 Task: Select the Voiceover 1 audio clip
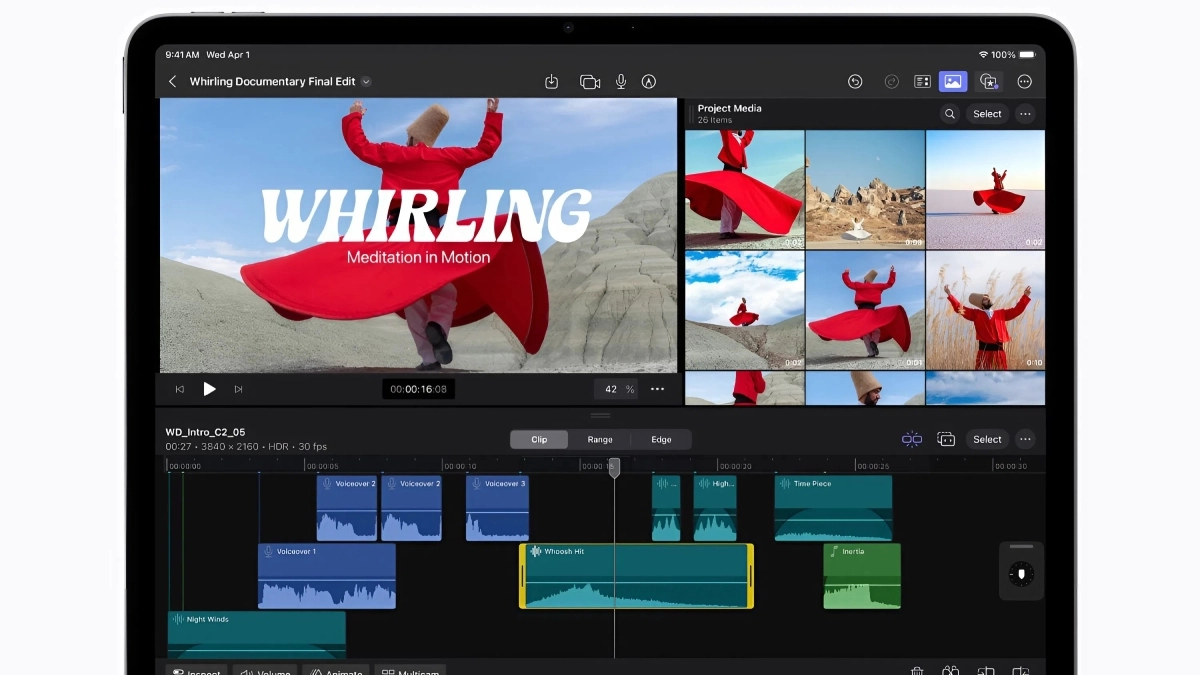point(327,576)
